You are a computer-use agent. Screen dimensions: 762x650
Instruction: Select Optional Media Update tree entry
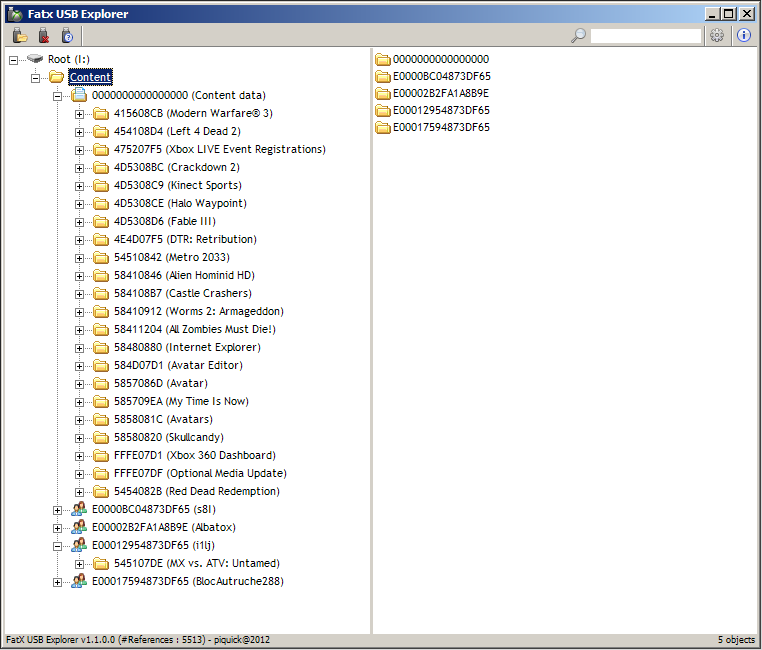point(200,473)
